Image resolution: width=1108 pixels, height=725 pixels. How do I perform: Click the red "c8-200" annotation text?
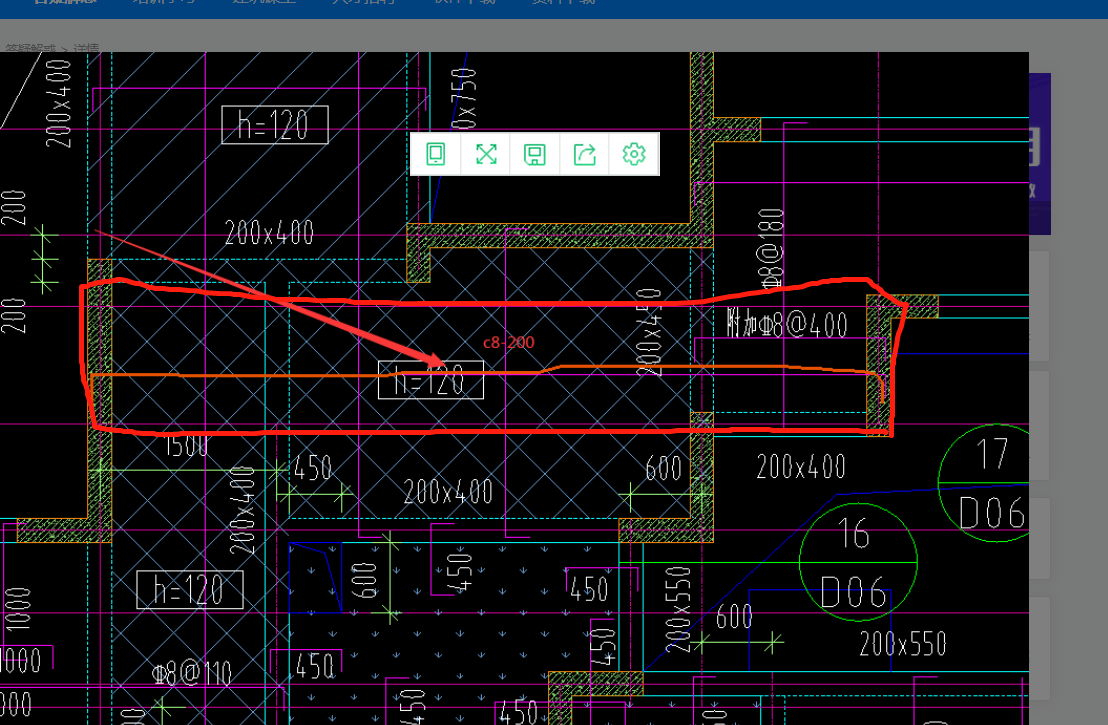tap(509, 343)
